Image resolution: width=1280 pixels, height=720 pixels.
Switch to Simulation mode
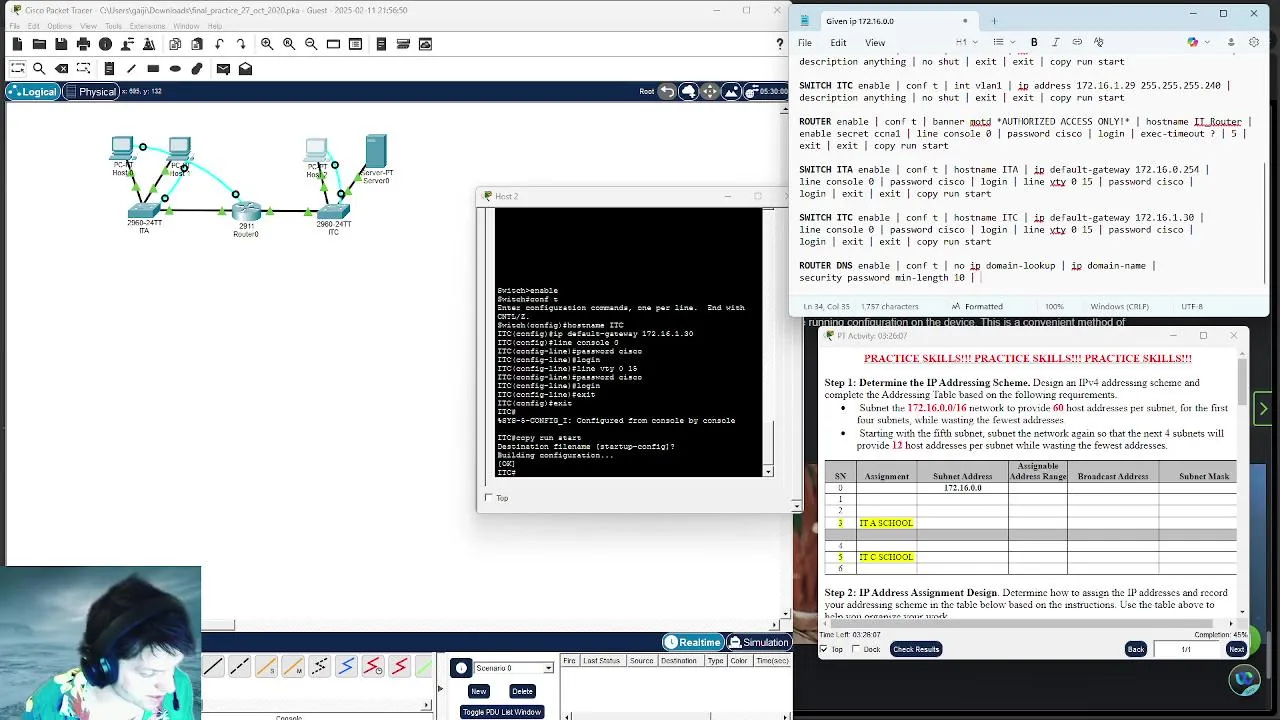pyautogui.click(x=758, y=642)
